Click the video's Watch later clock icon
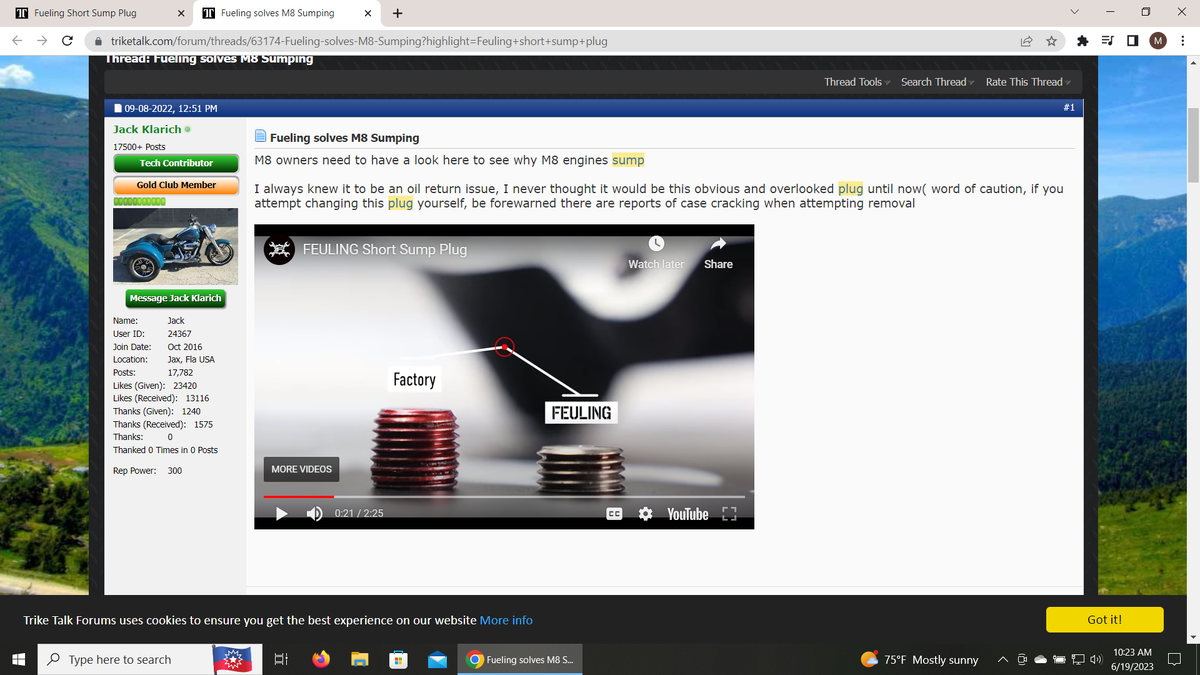Viewport: 1200px width, 675px height. pyautogui.click(x=656, y=243)
